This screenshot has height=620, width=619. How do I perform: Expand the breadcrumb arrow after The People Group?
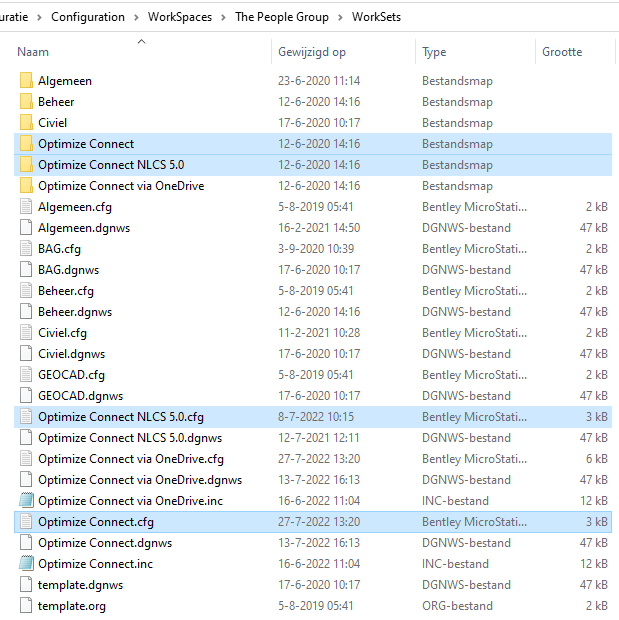[340, 17]
